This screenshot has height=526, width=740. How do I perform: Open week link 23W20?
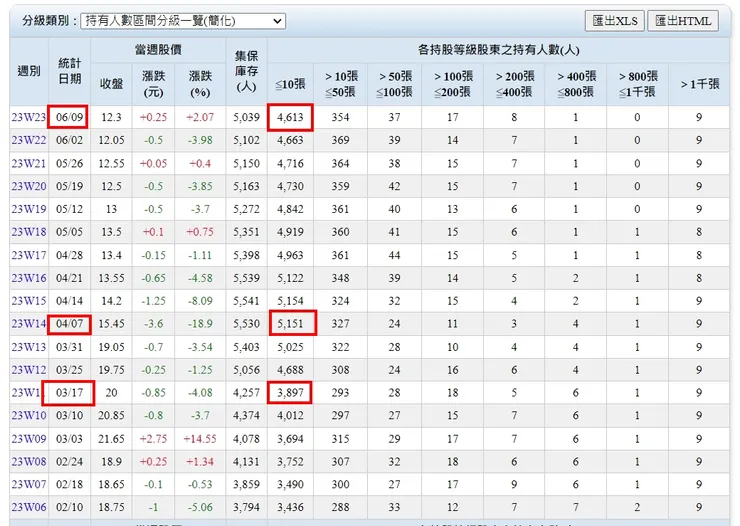(29, 186)
